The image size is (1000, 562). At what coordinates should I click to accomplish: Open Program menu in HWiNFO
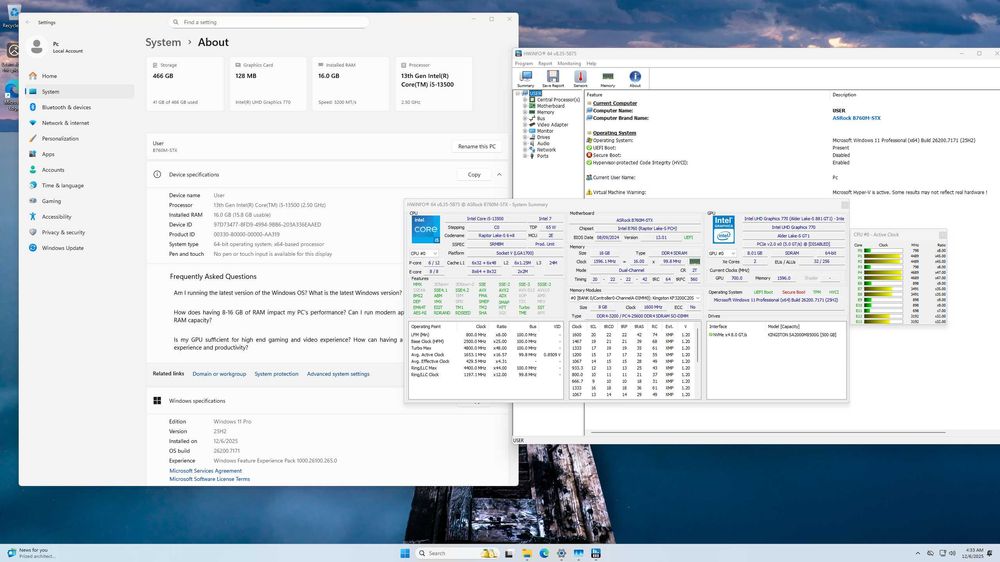[x=524, y=63]
